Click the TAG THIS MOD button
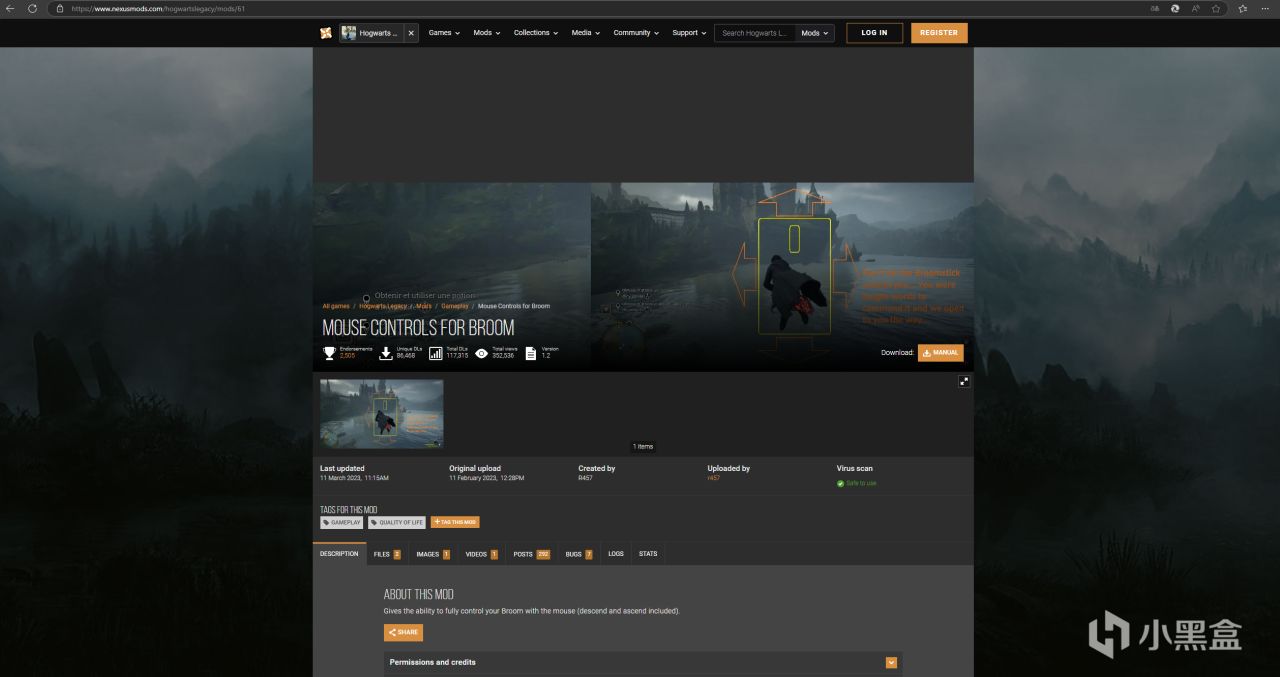This screenshot has height=677, width=1280. (x=455, y=522)
